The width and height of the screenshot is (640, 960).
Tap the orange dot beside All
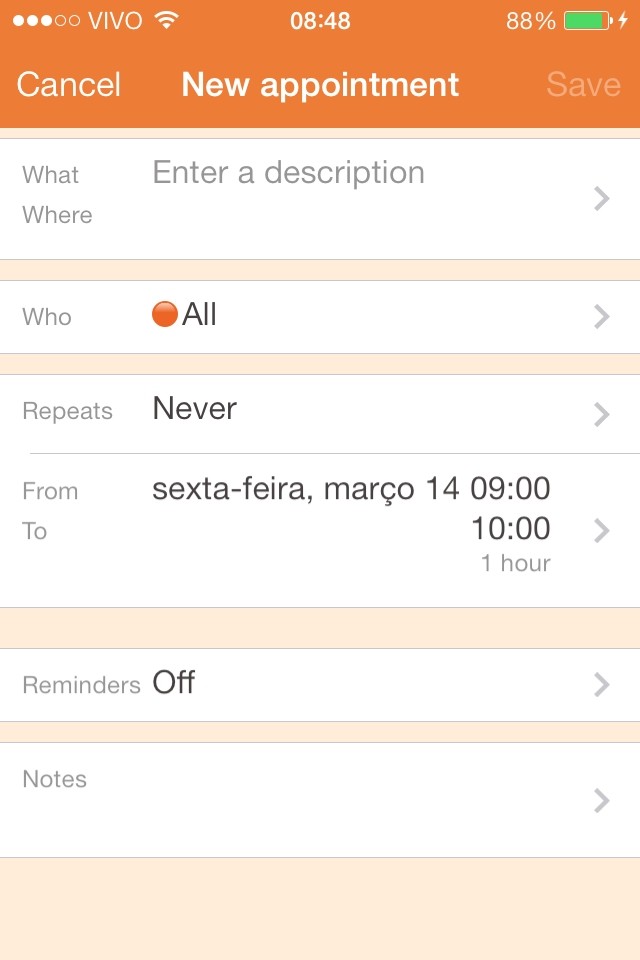tap(164, 315)
